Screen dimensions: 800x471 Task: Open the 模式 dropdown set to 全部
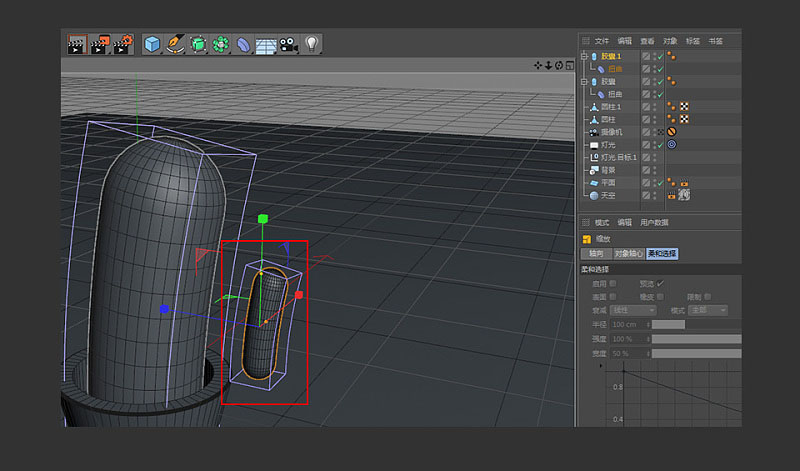(x=707, y=311)
